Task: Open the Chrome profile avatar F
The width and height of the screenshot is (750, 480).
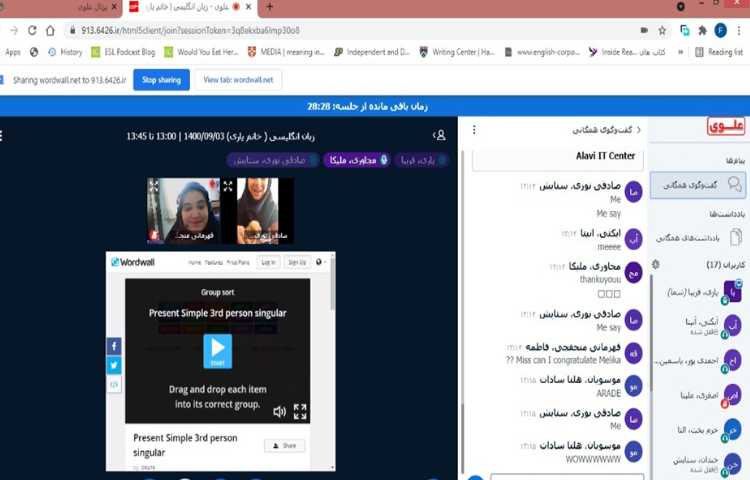Action: [720, 31]
